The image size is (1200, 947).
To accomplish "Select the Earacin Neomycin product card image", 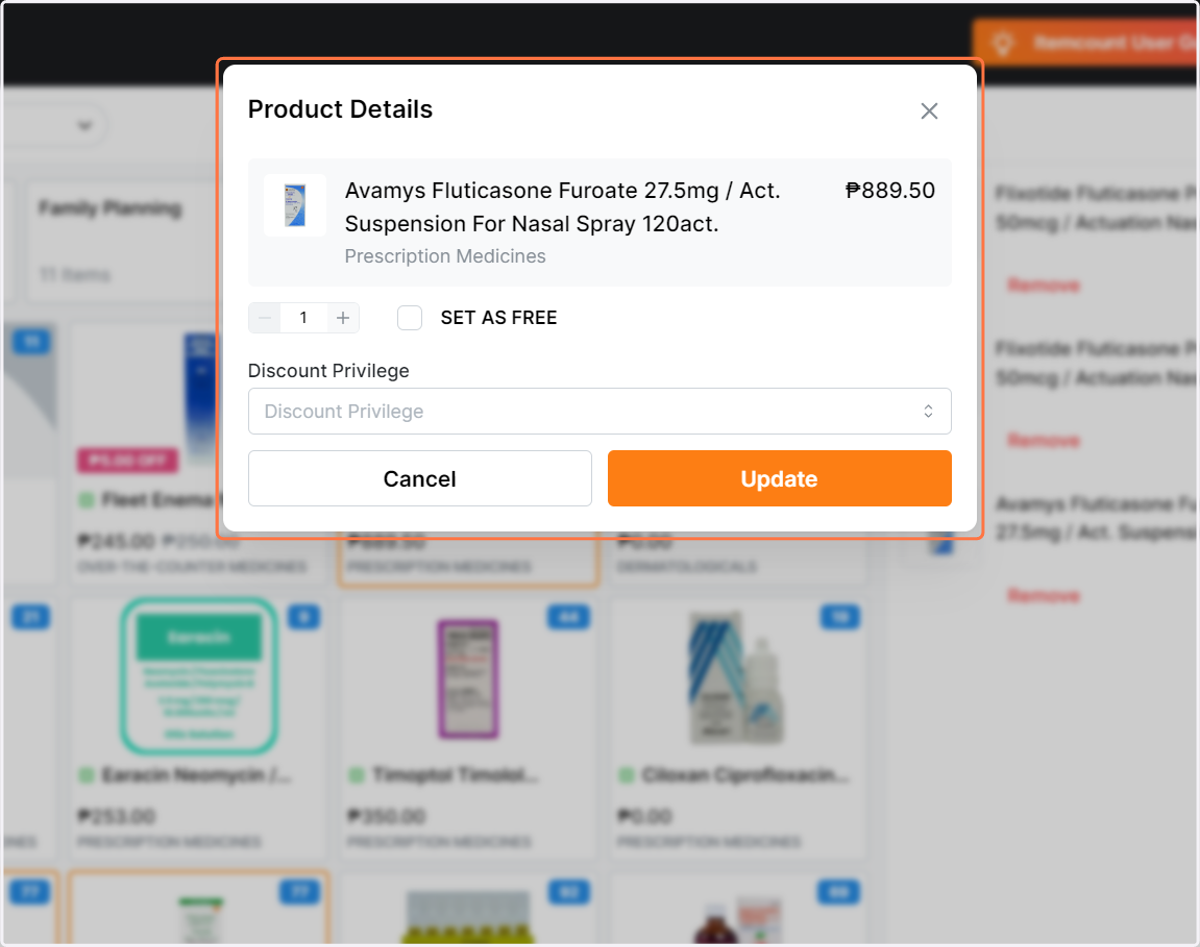I will 198,676.
